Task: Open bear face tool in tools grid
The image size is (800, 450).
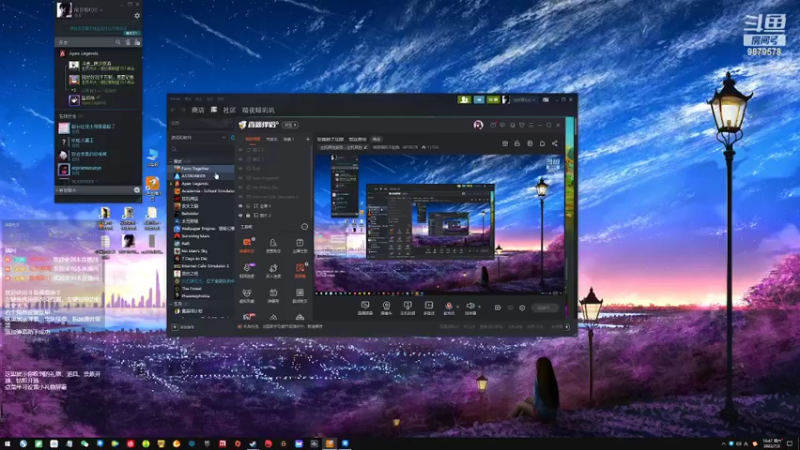Action: [247, 295]
